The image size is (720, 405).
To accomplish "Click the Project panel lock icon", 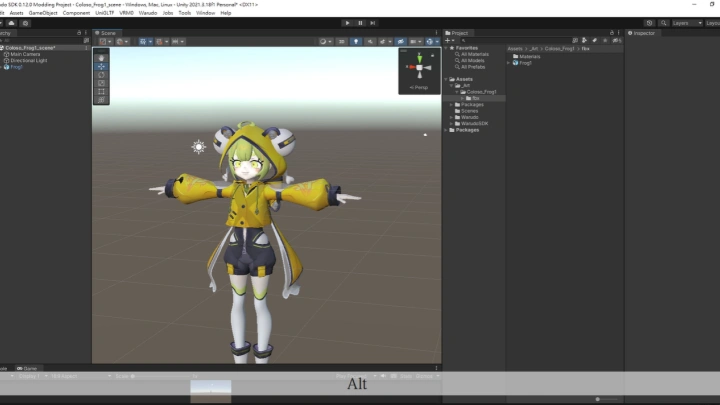I will [x=612, y=33].
